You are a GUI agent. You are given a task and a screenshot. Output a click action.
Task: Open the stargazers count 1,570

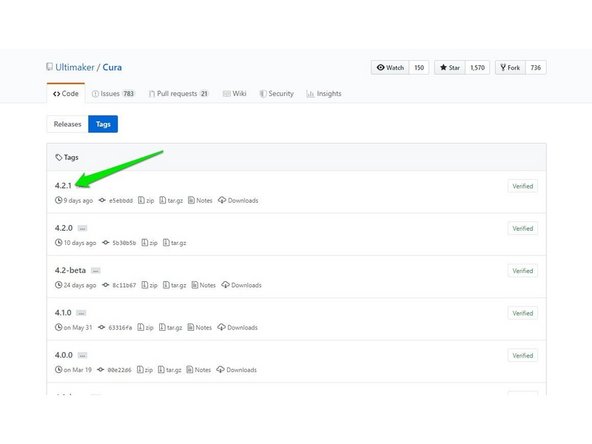pos(478,68)
